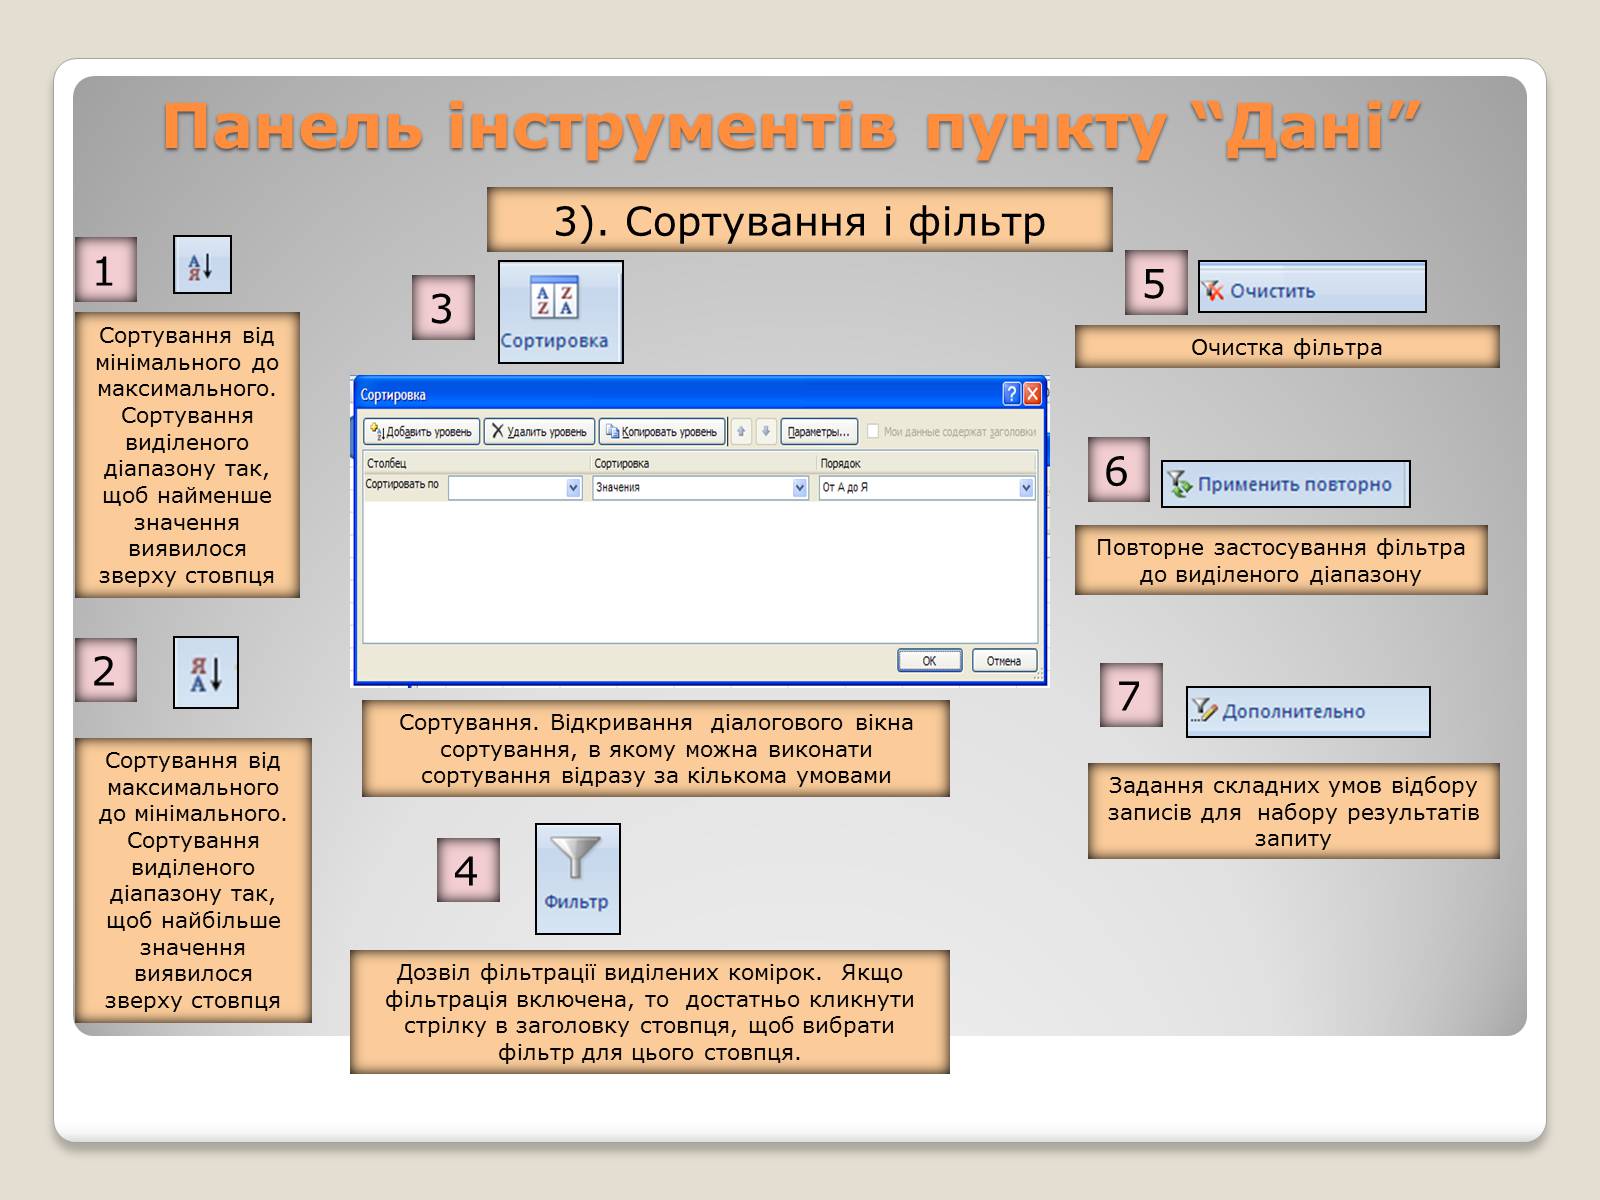The width and height of the screenshot is (1600, 1200).
Task: Click the move level down arrow
Action: tap(766, 431)
